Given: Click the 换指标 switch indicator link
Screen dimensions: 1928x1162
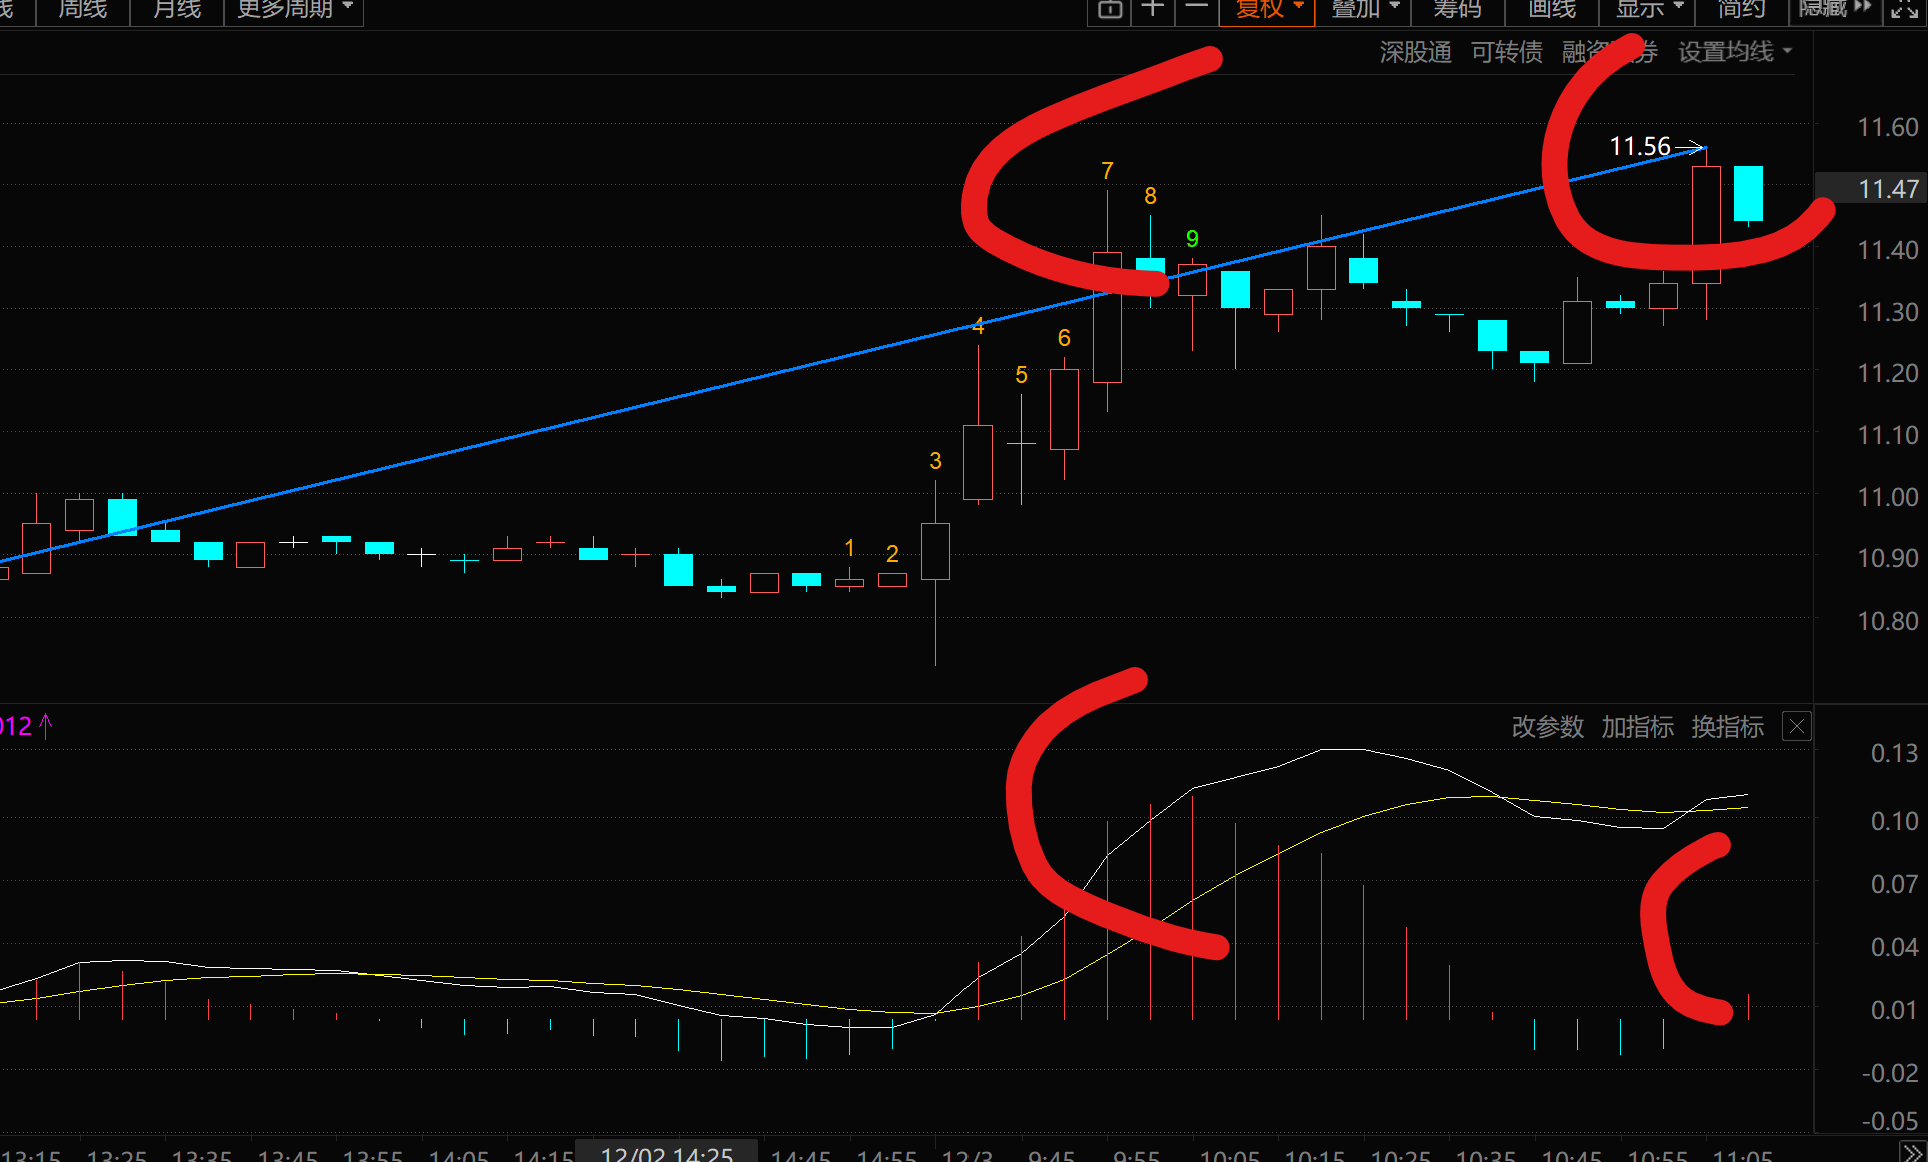Looking at the screenshot, I should [1727, 727].
